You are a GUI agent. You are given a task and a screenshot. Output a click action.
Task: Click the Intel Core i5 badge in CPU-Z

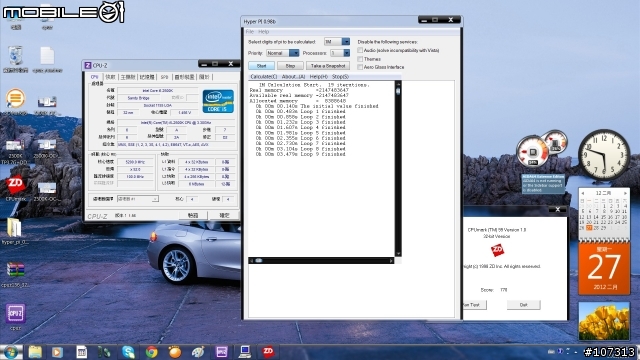[x=218, y=101]
